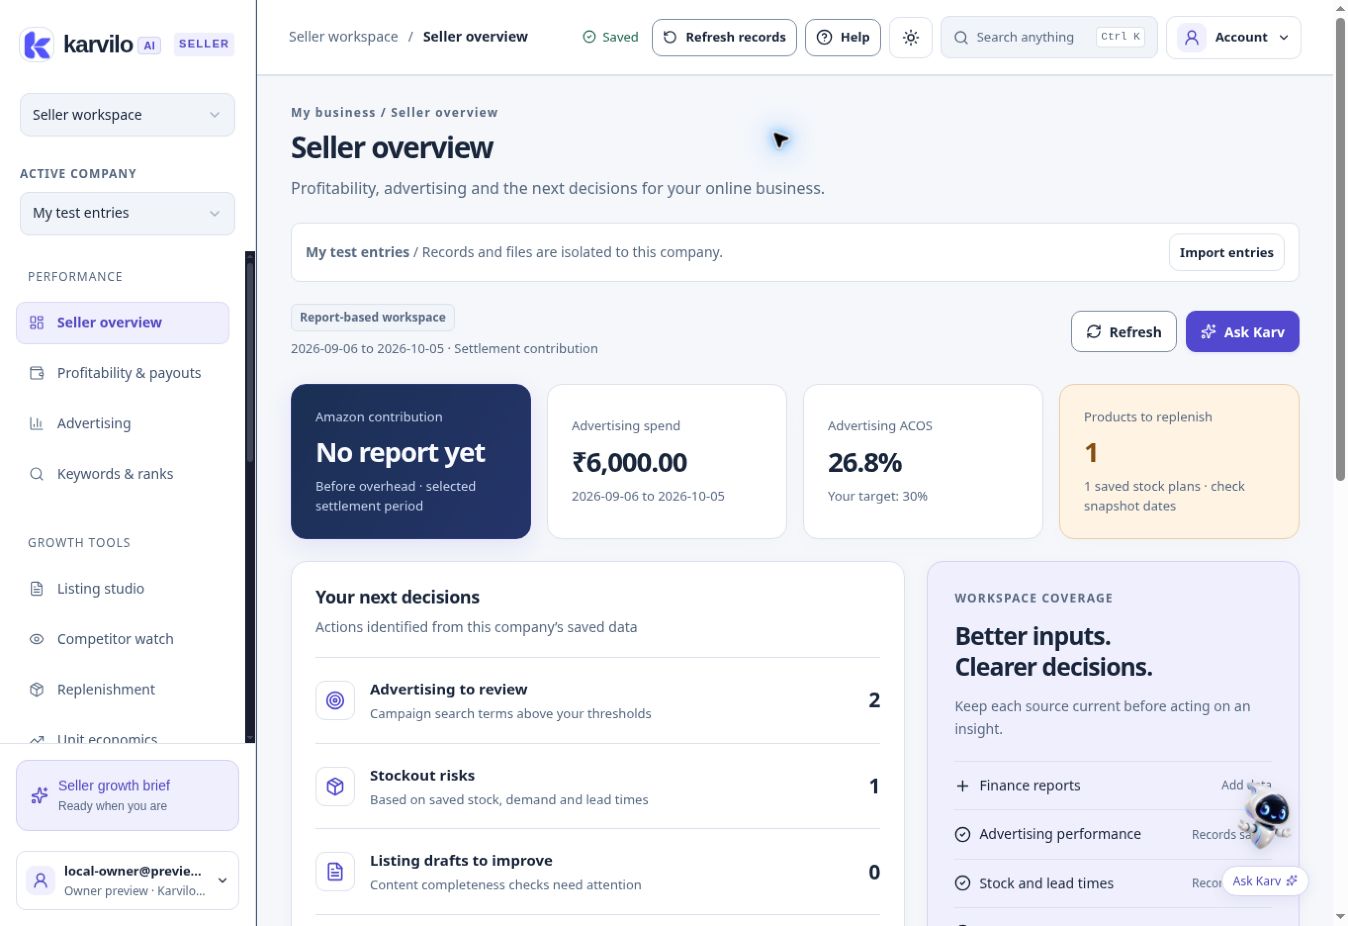Open the Seller workspace dropdown
The height and width of the screenshot is (926, 1348).
point(127,115)
